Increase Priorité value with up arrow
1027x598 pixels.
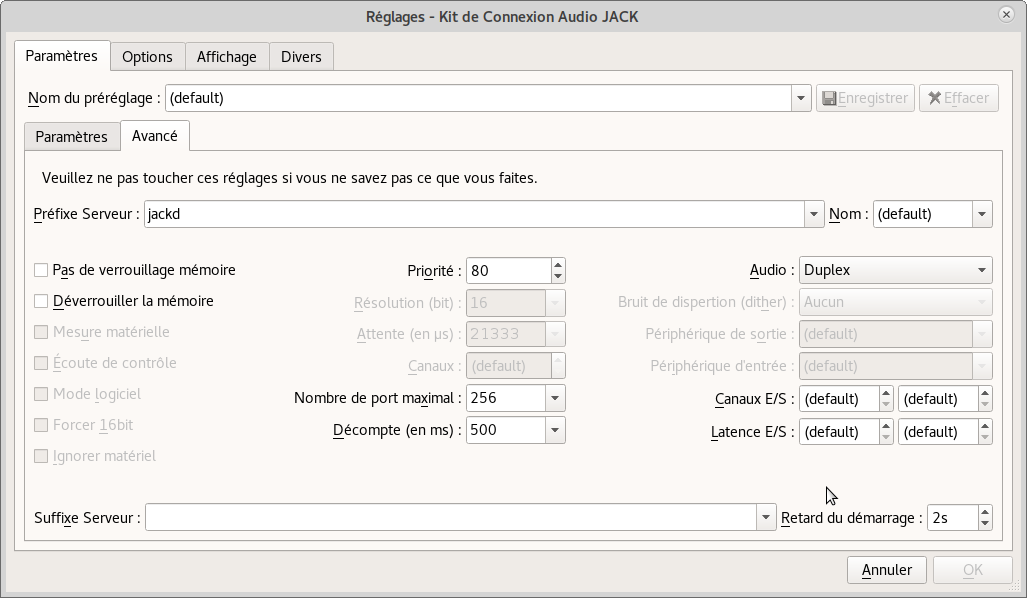558,264
